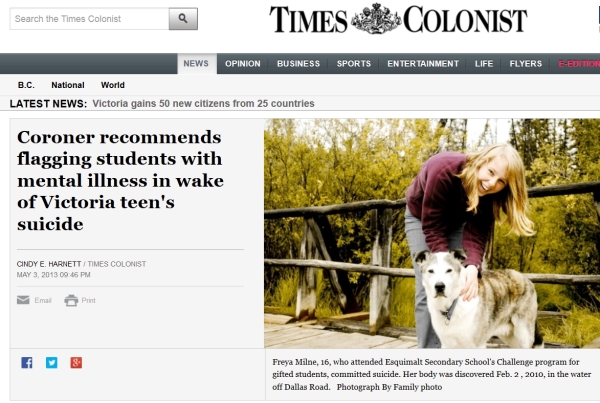
Task: Click the magnifying glass search button
Action: [183, 19]
